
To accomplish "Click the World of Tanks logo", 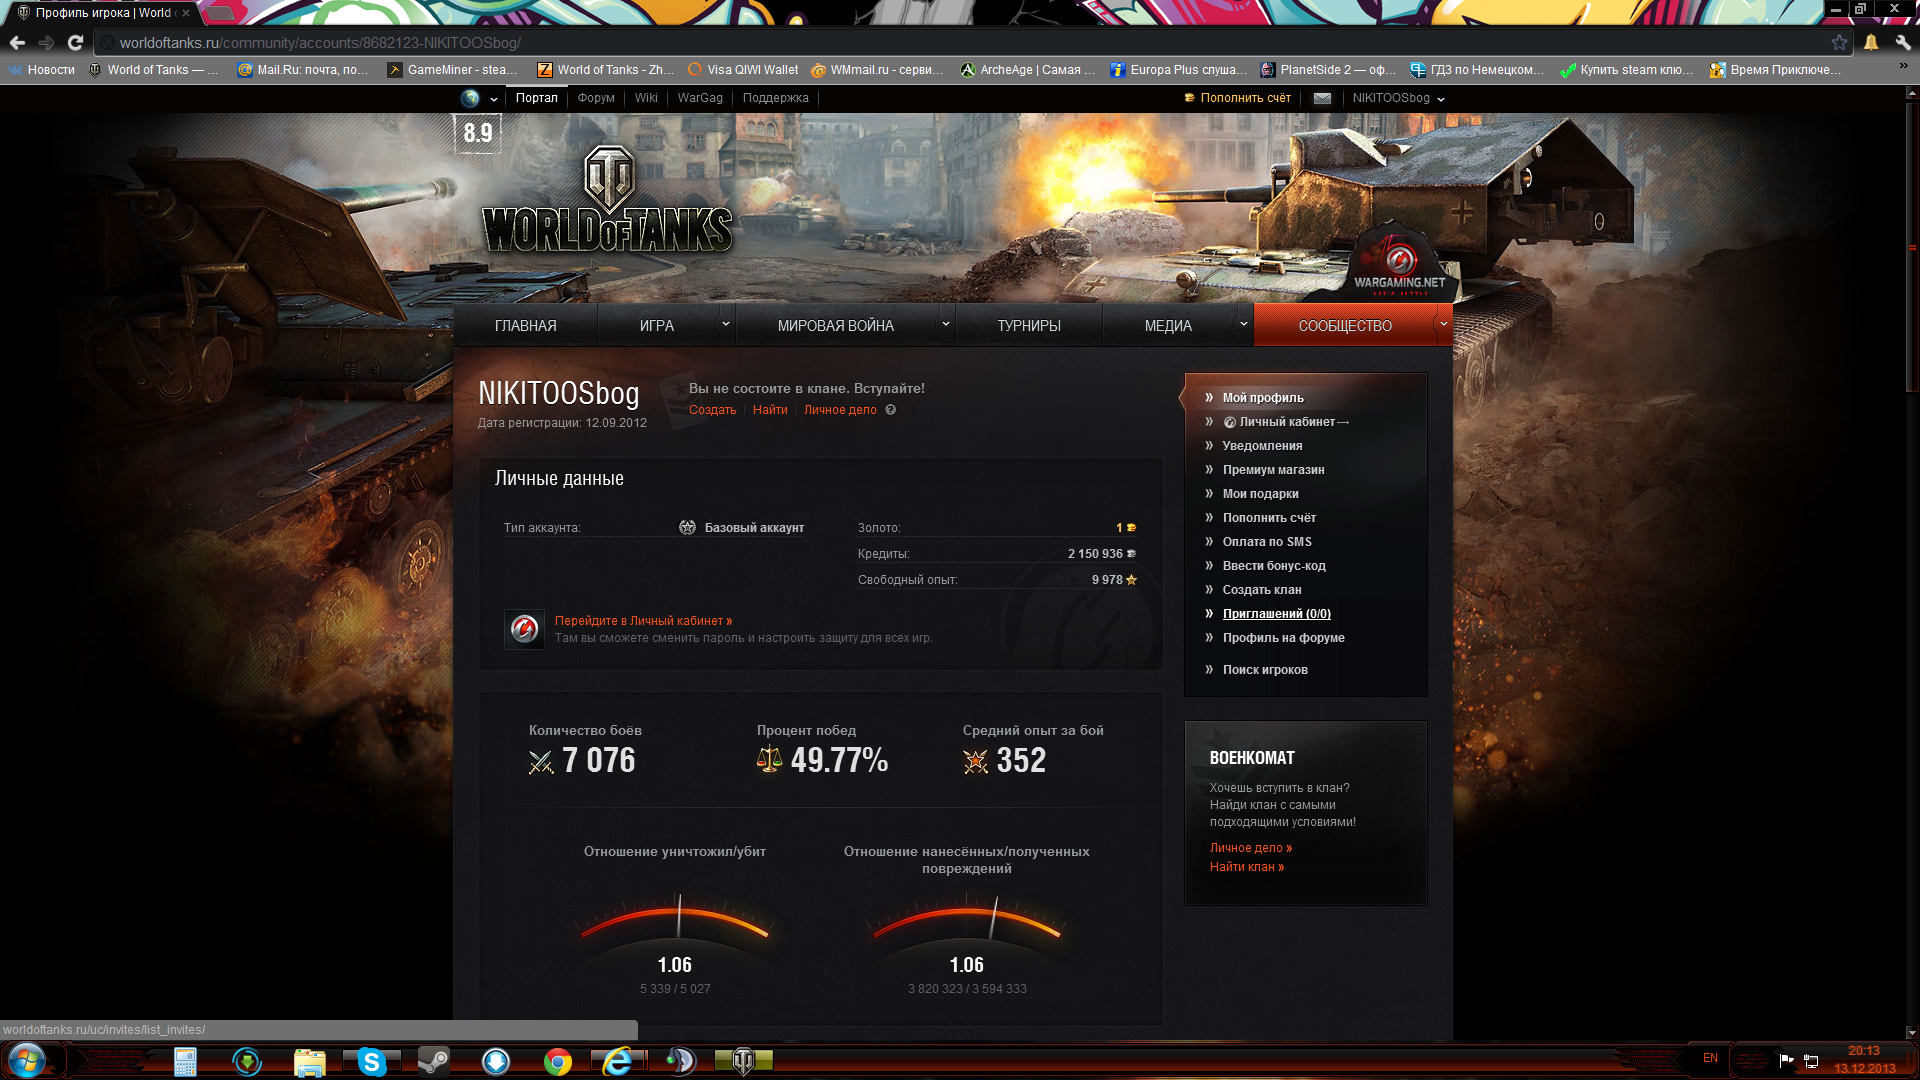I will pyautogui.click(x=607, y=201).
